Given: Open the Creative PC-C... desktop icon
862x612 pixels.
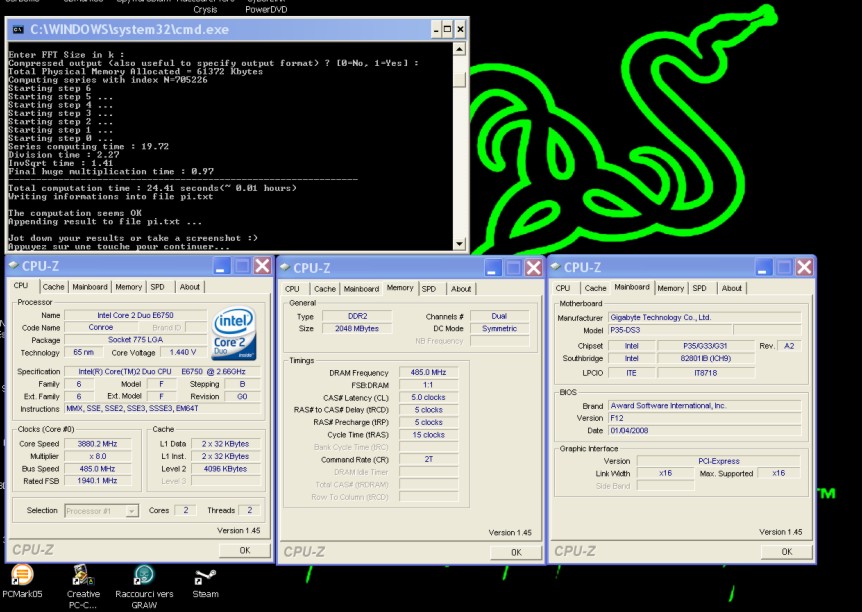Looking at the screenshot, I should pos(83,587).
